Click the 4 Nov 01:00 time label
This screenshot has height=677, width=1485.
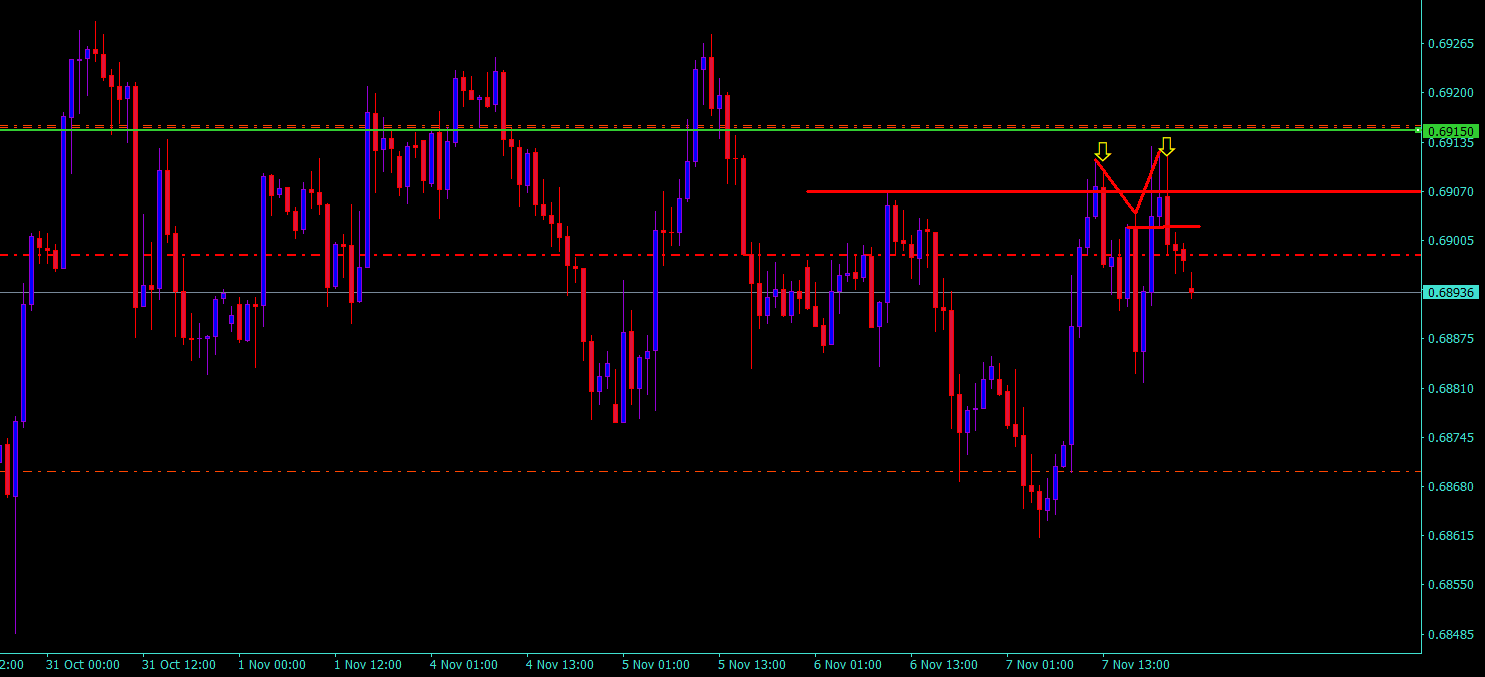click(x=464, y=665)
